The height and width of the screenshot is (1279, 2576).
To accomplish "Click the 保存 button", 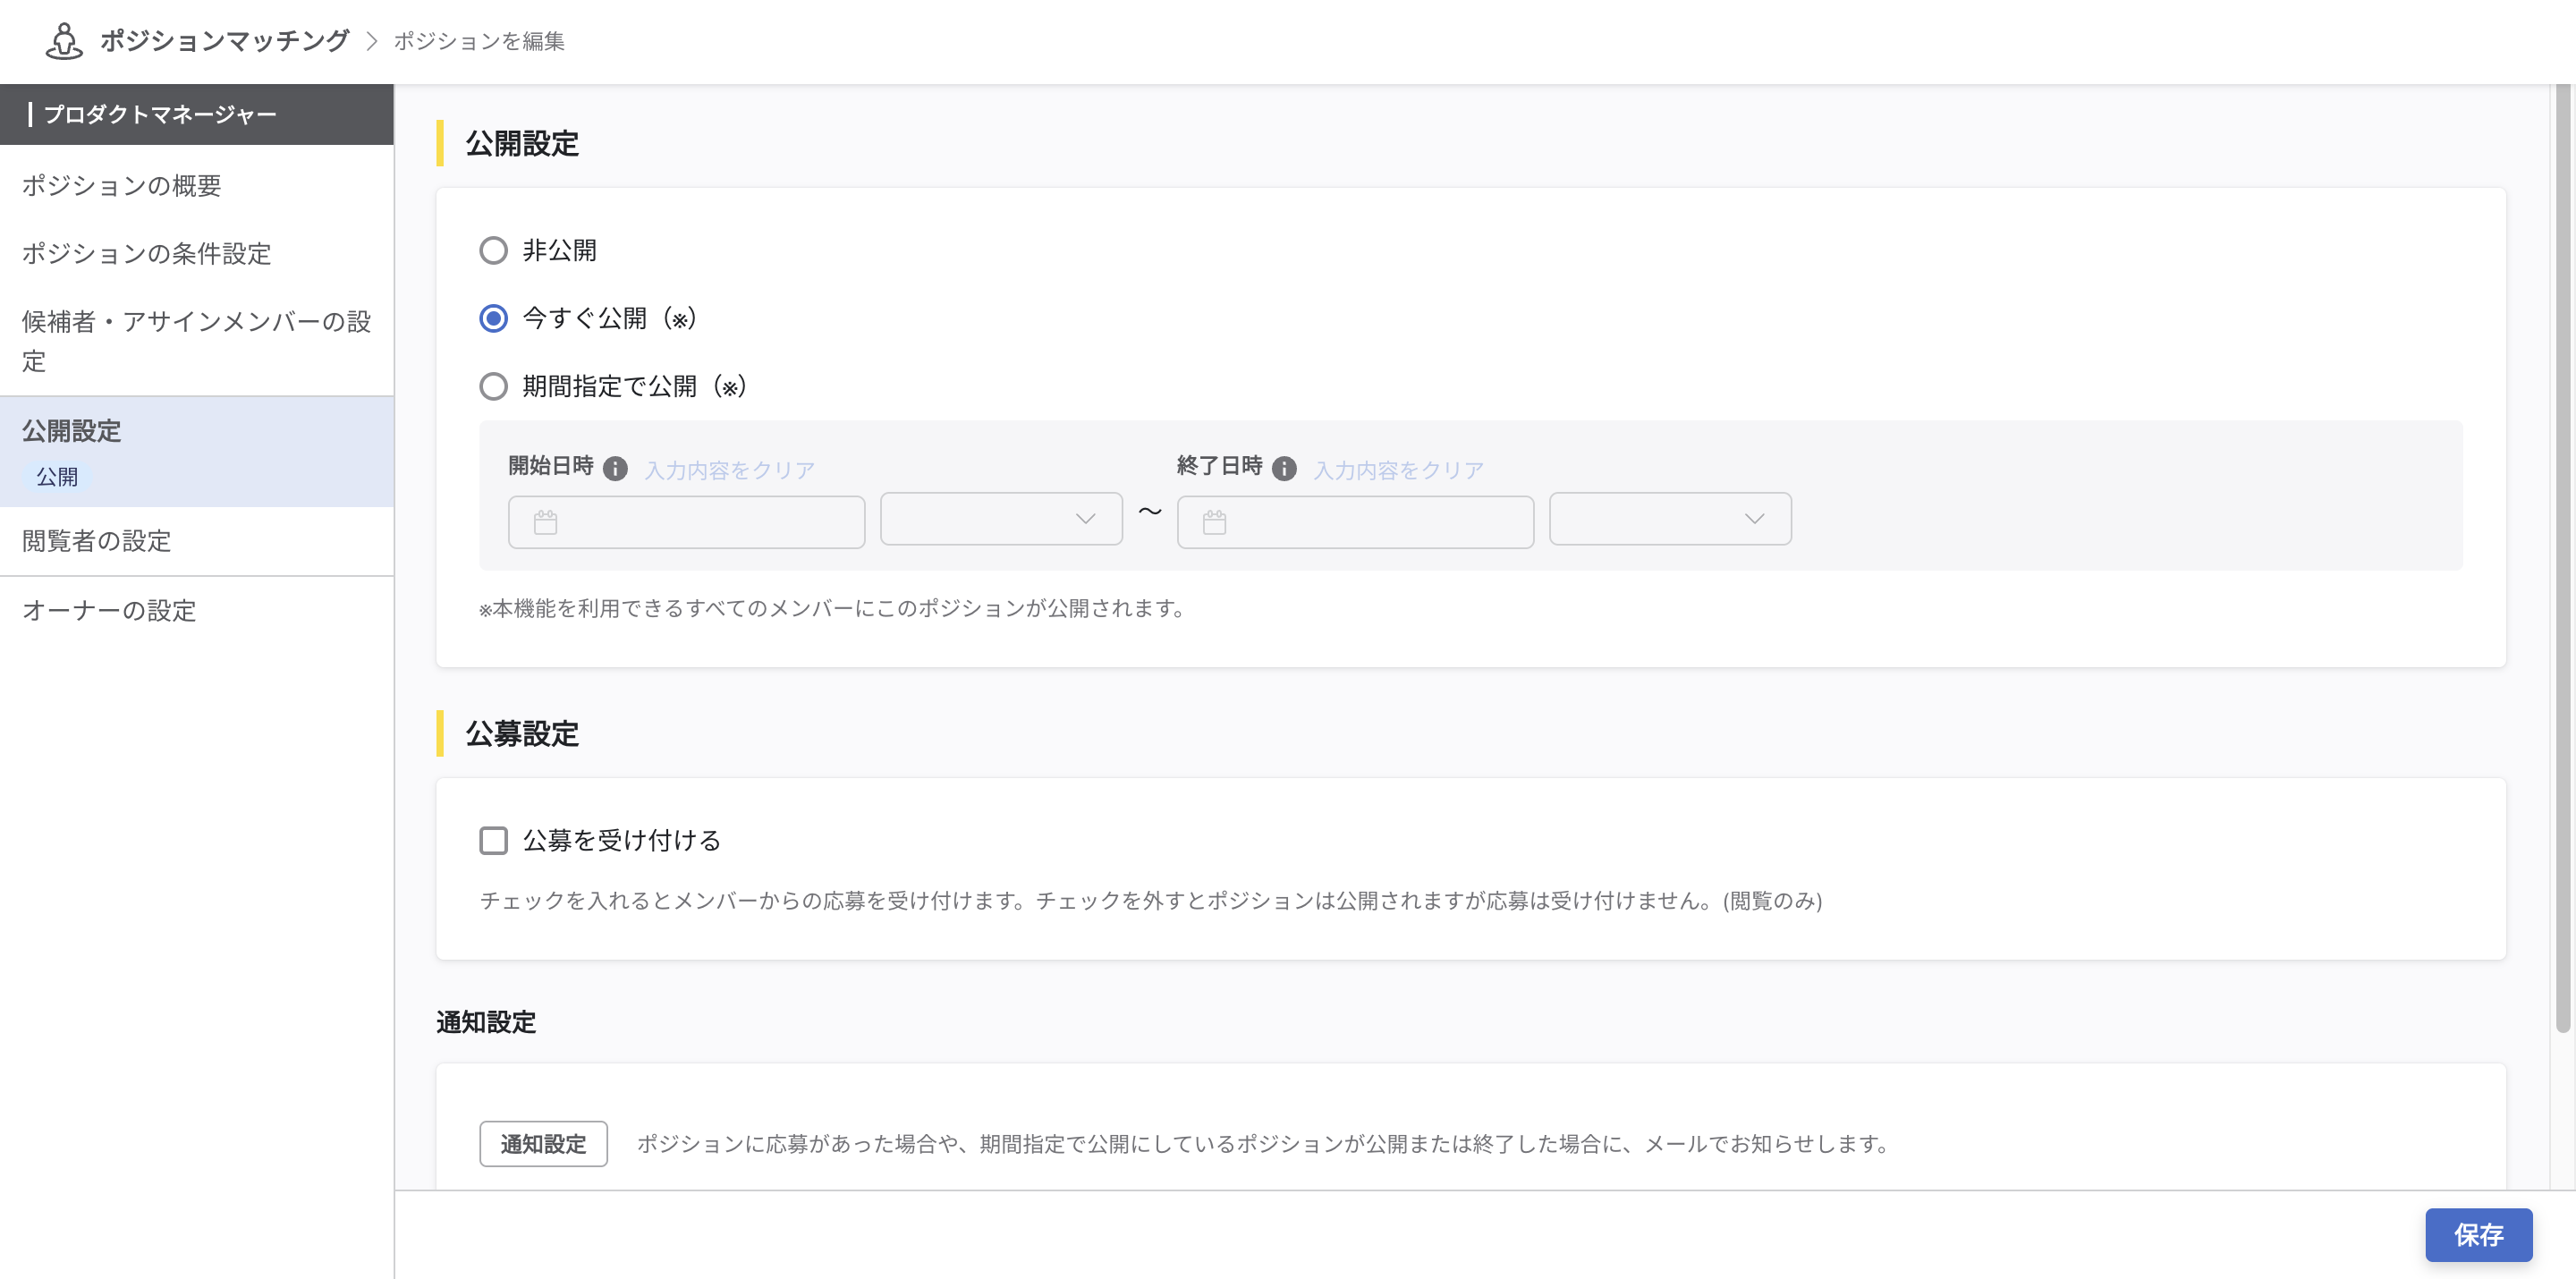I will 2477,1235.
